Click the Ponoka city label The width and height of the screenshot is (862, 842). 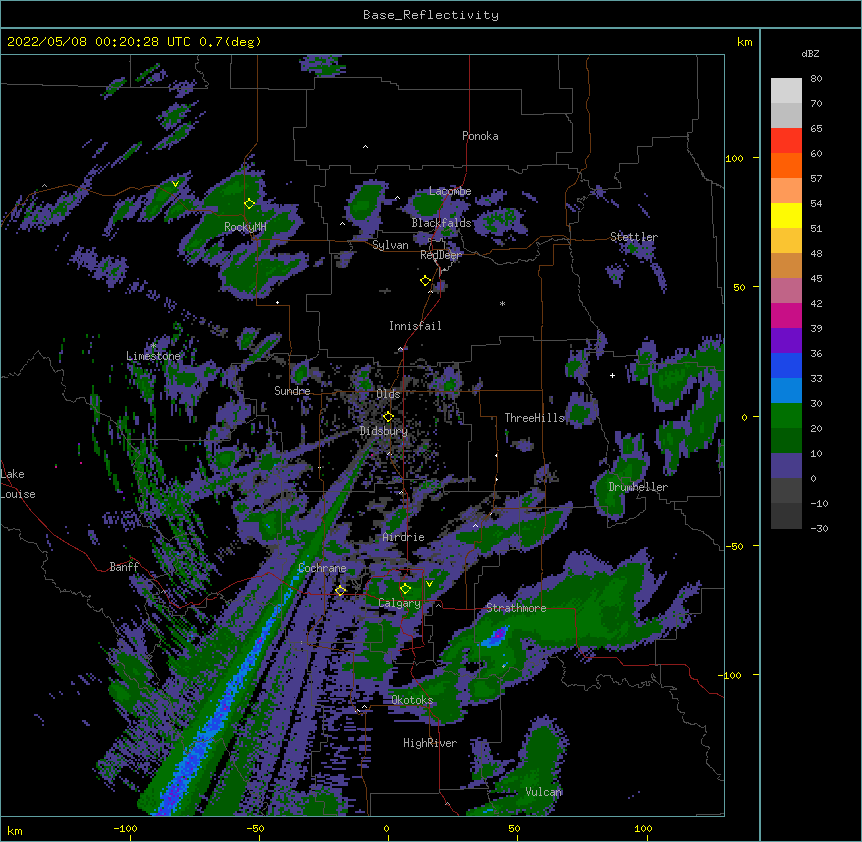(x=480, y=136)
